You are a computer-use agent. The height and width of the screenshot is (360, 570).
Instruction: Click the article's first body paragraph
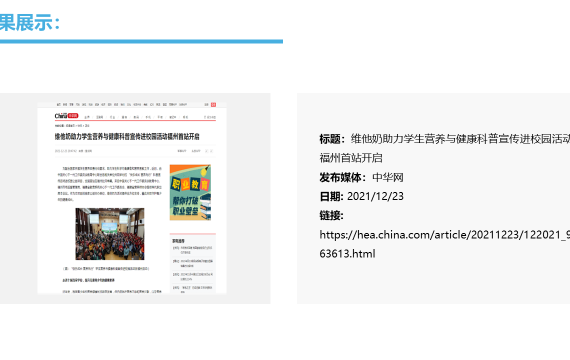(110, 184)
